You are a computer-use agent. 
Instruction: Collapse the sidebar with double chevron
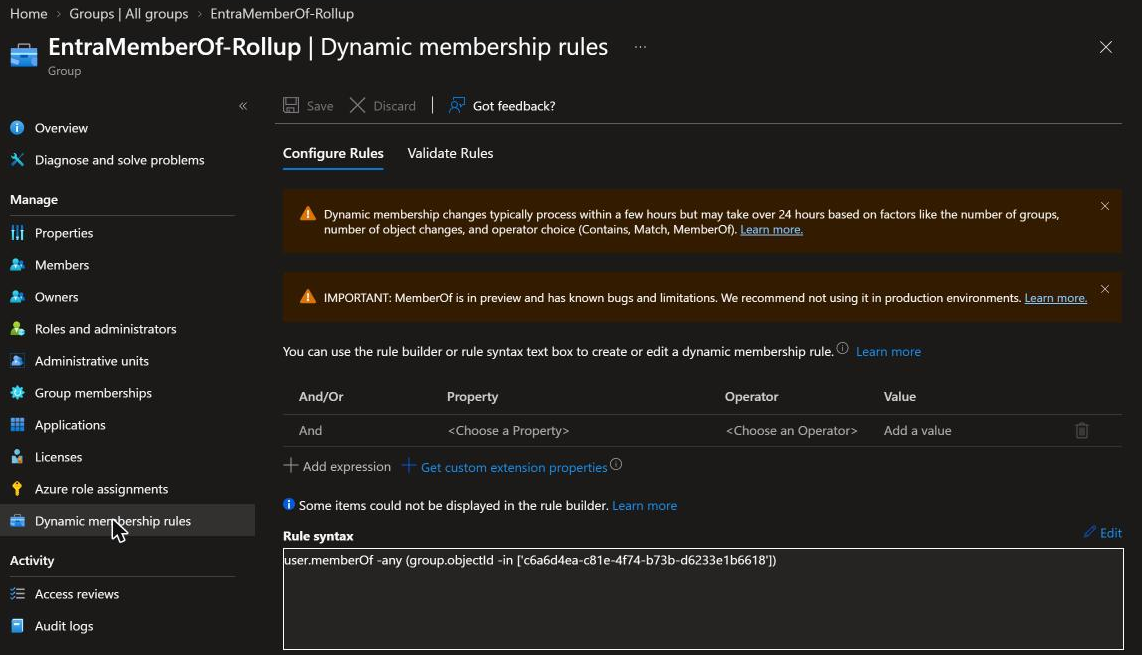243,106
